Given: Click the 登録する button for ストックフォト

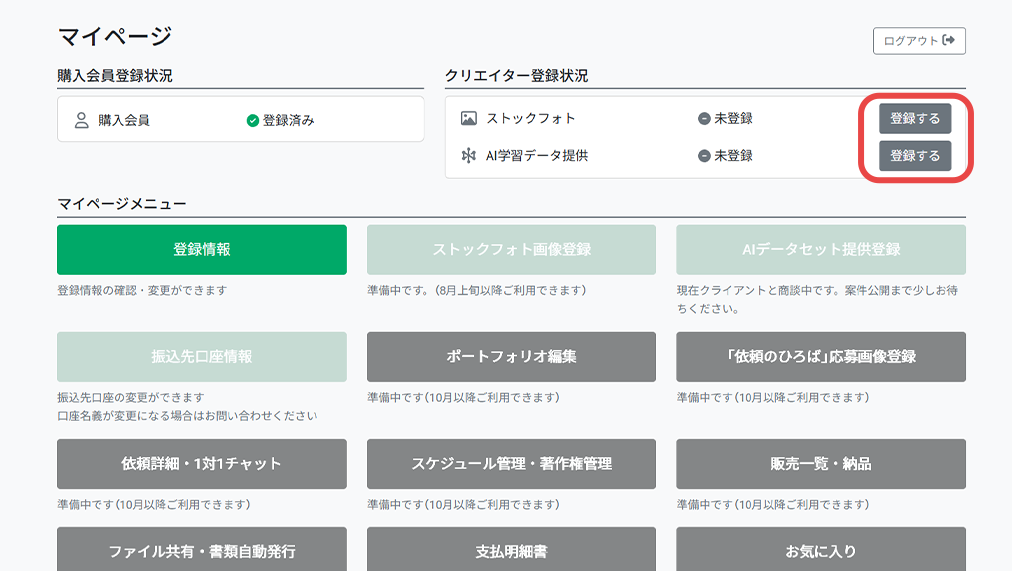Looking at the screenshot, I should 915,119.
